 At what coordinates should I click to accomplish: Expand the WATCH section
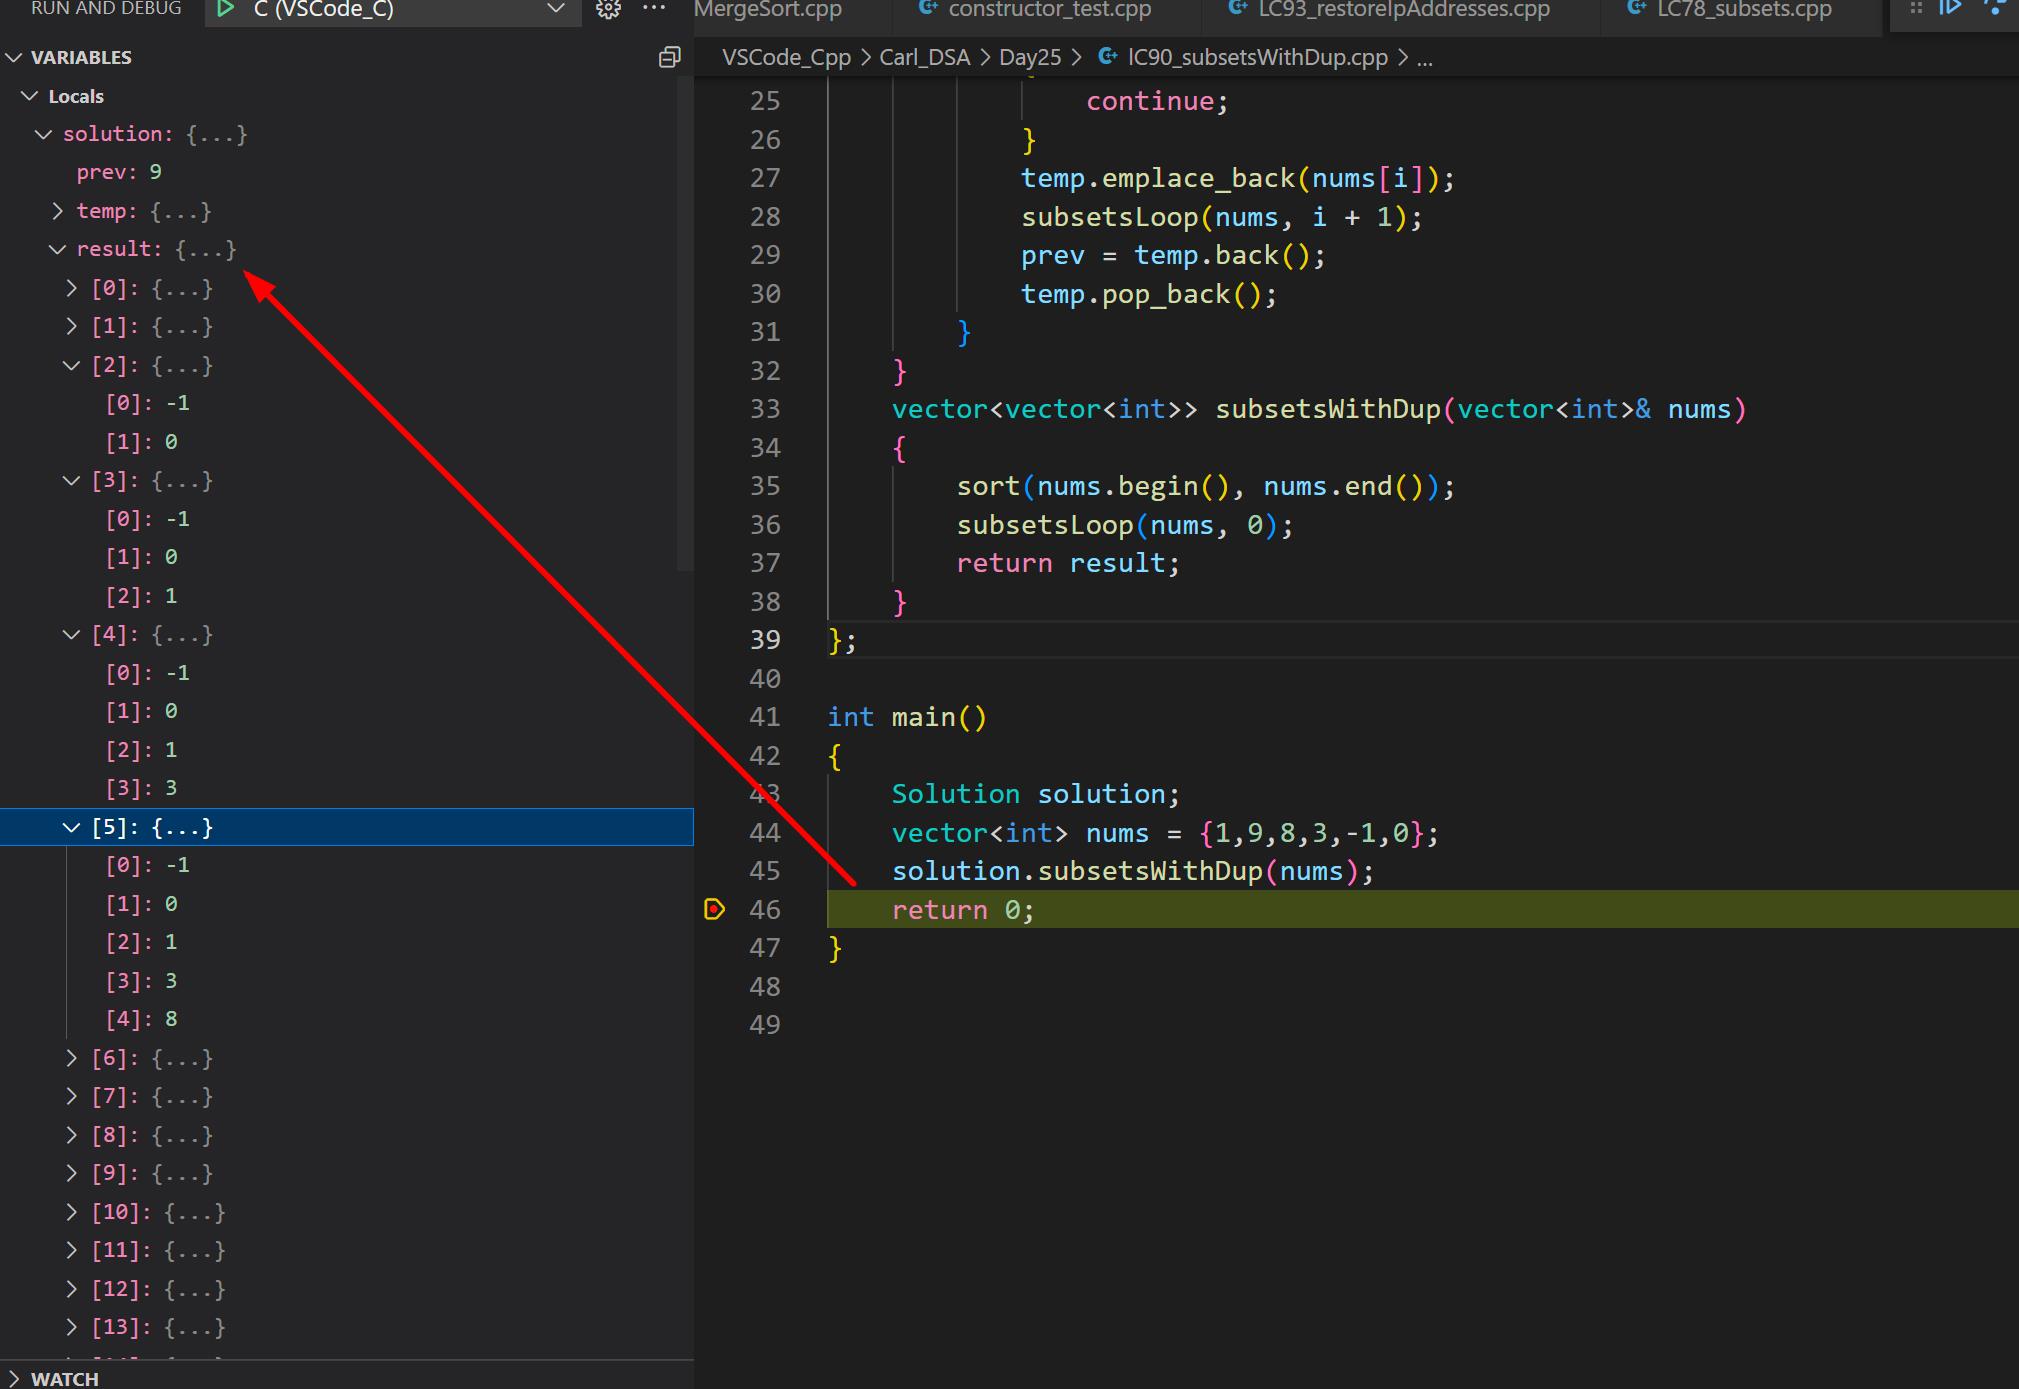pyautogui.click(x=14, y=1379)
